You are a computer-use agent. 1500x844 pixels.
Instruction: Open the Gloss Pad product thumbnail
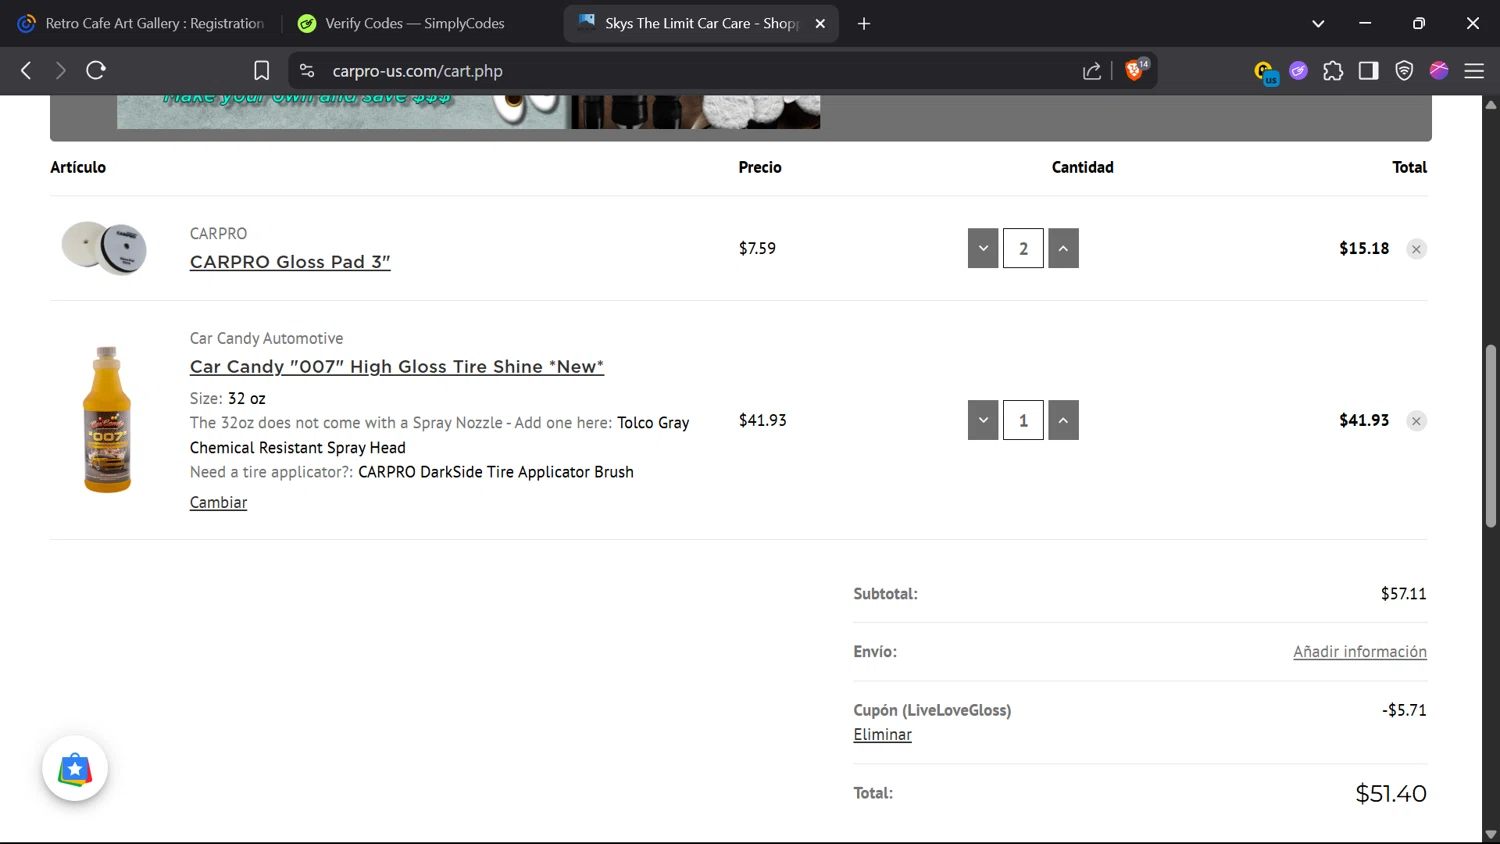tap(104, 248)
